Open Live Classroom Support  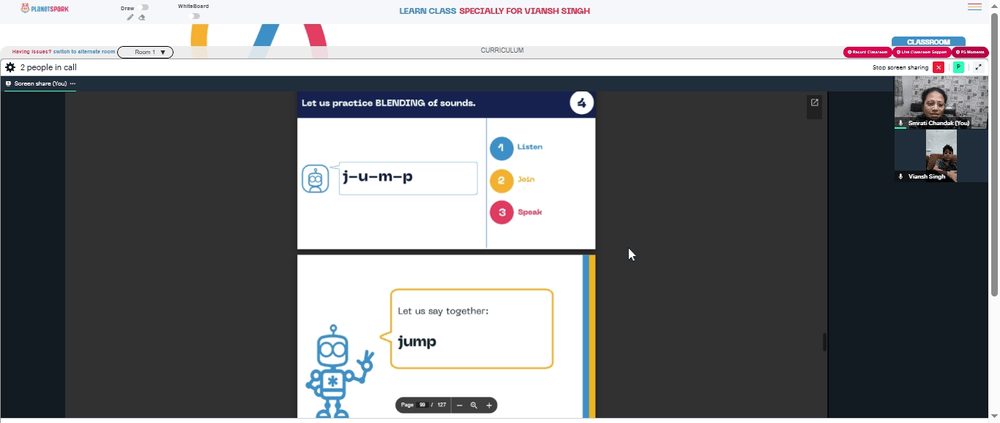[x=922, y=52]
